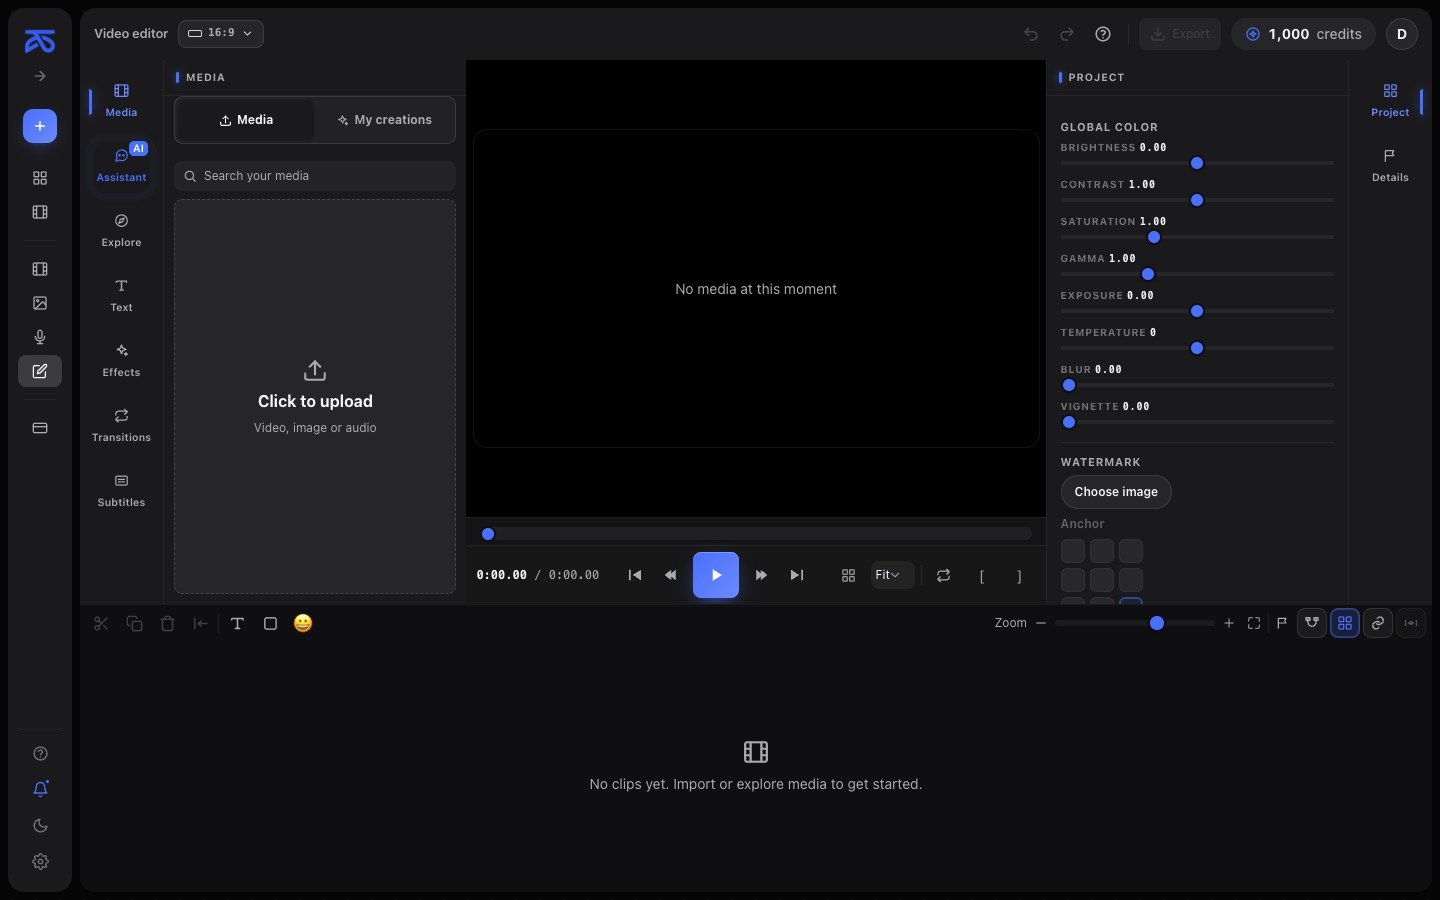Open notifications bell icon
The height and width of the screenshot is (900, 1440).
40,789
